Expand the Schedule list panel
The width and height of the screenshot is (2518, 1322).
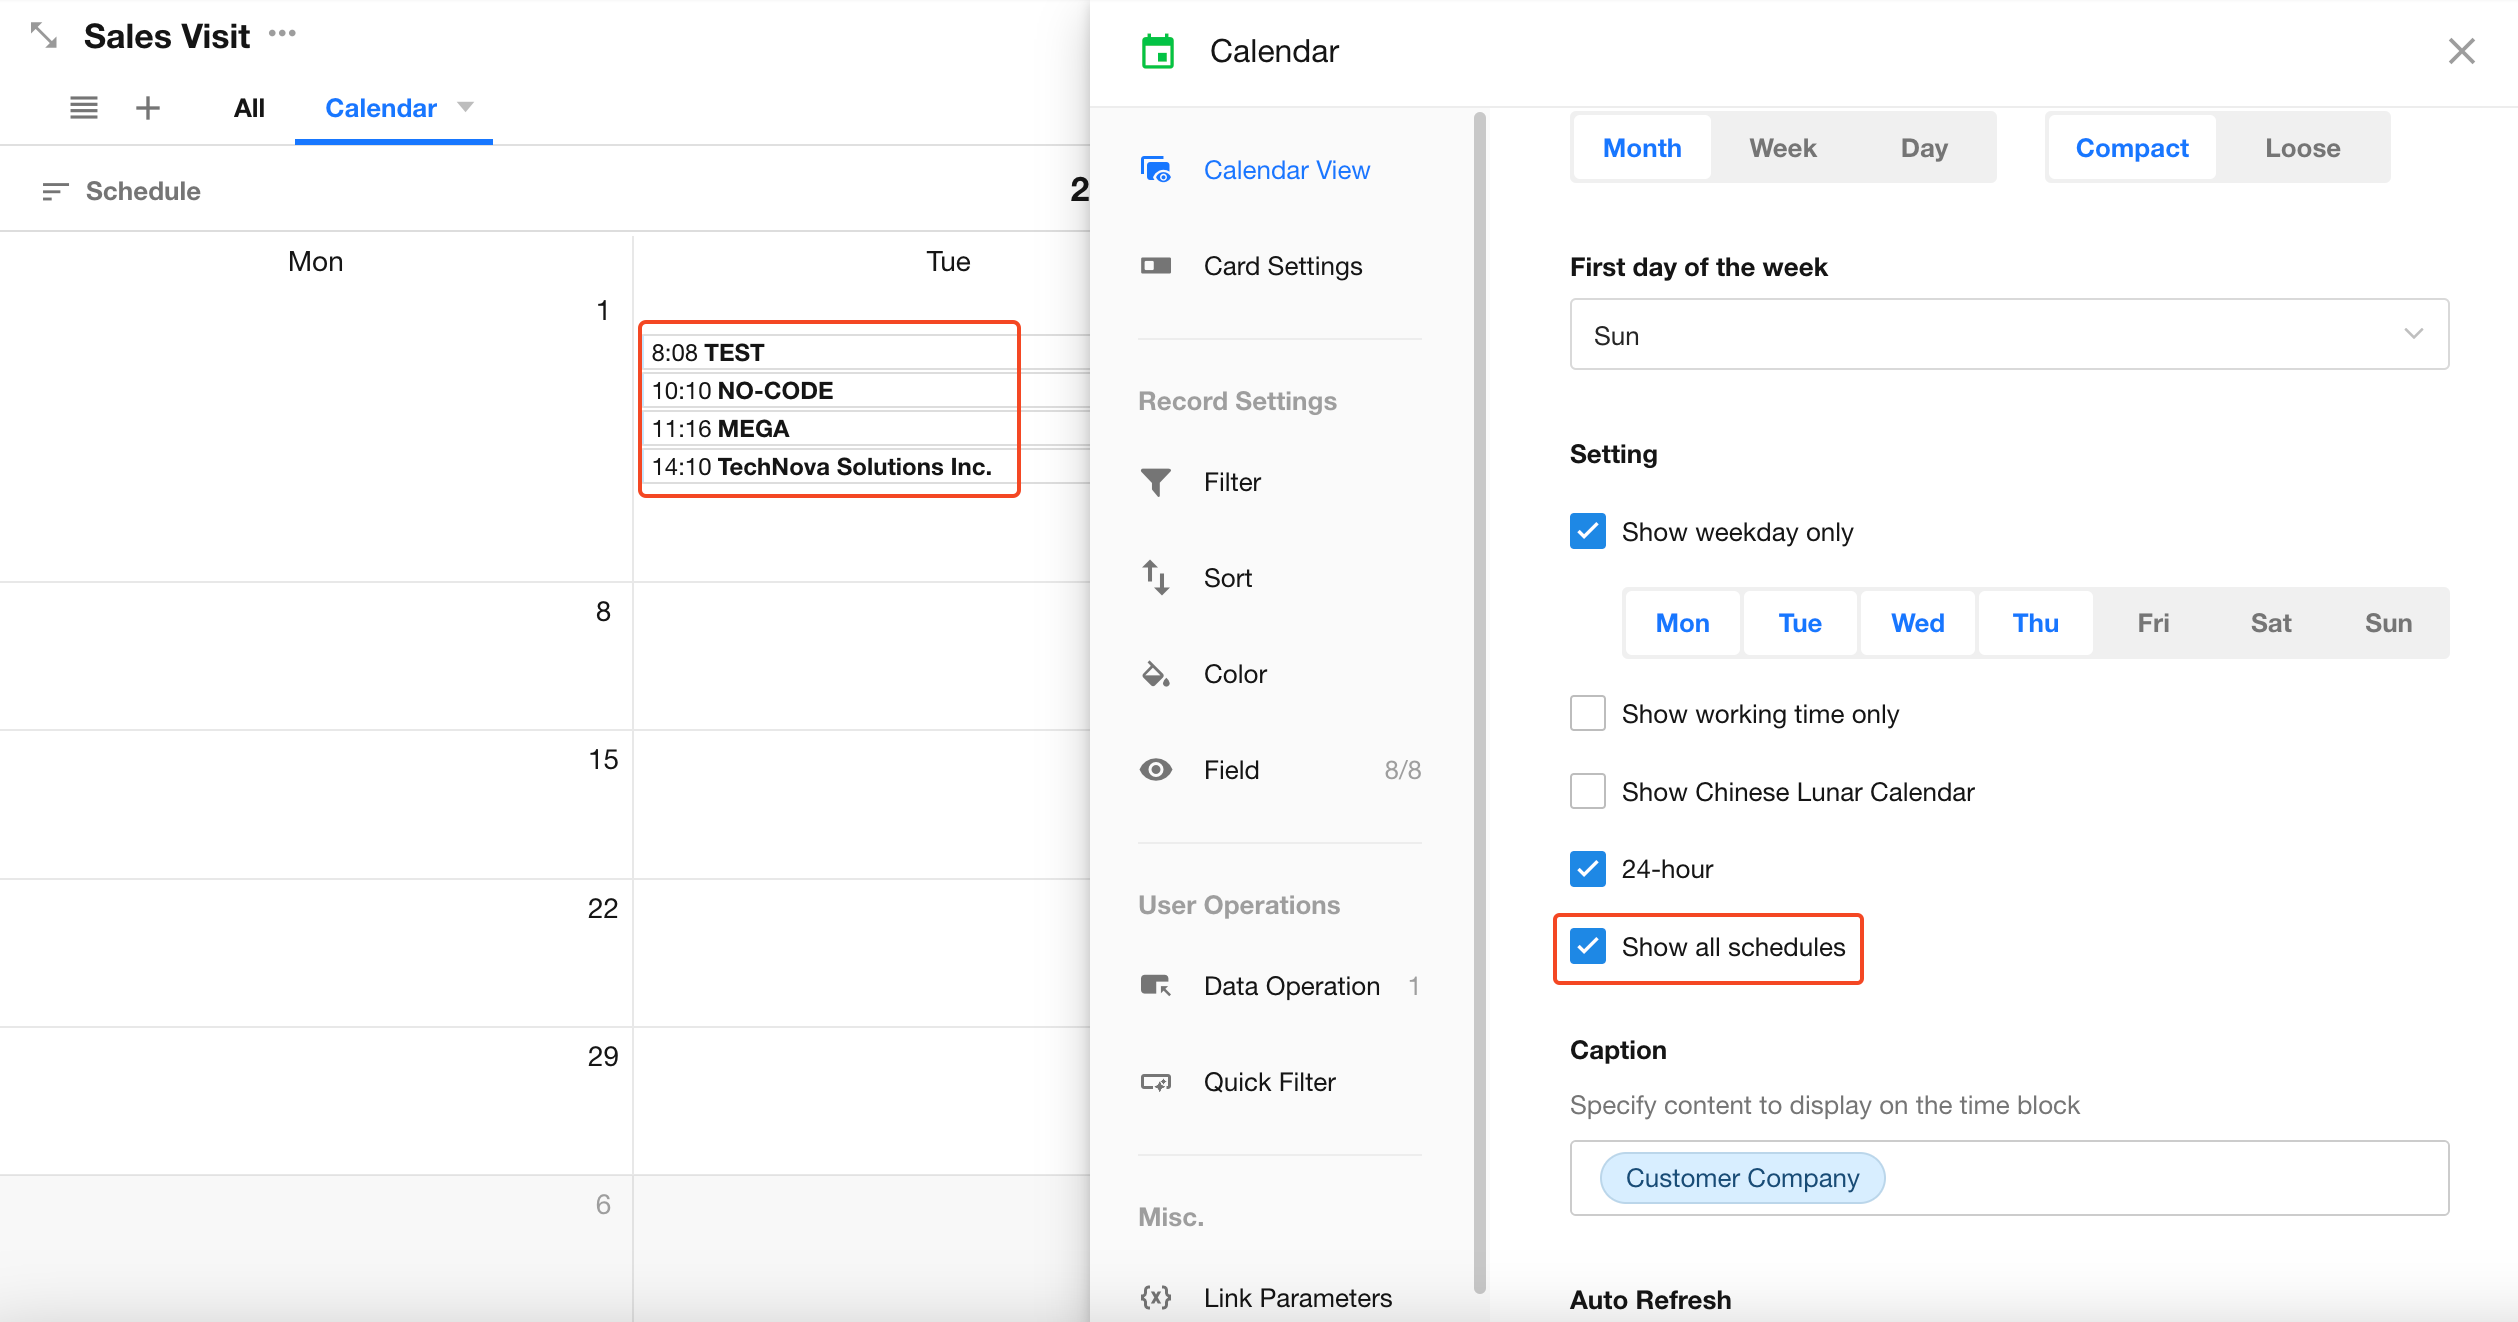tap(122, 191)
